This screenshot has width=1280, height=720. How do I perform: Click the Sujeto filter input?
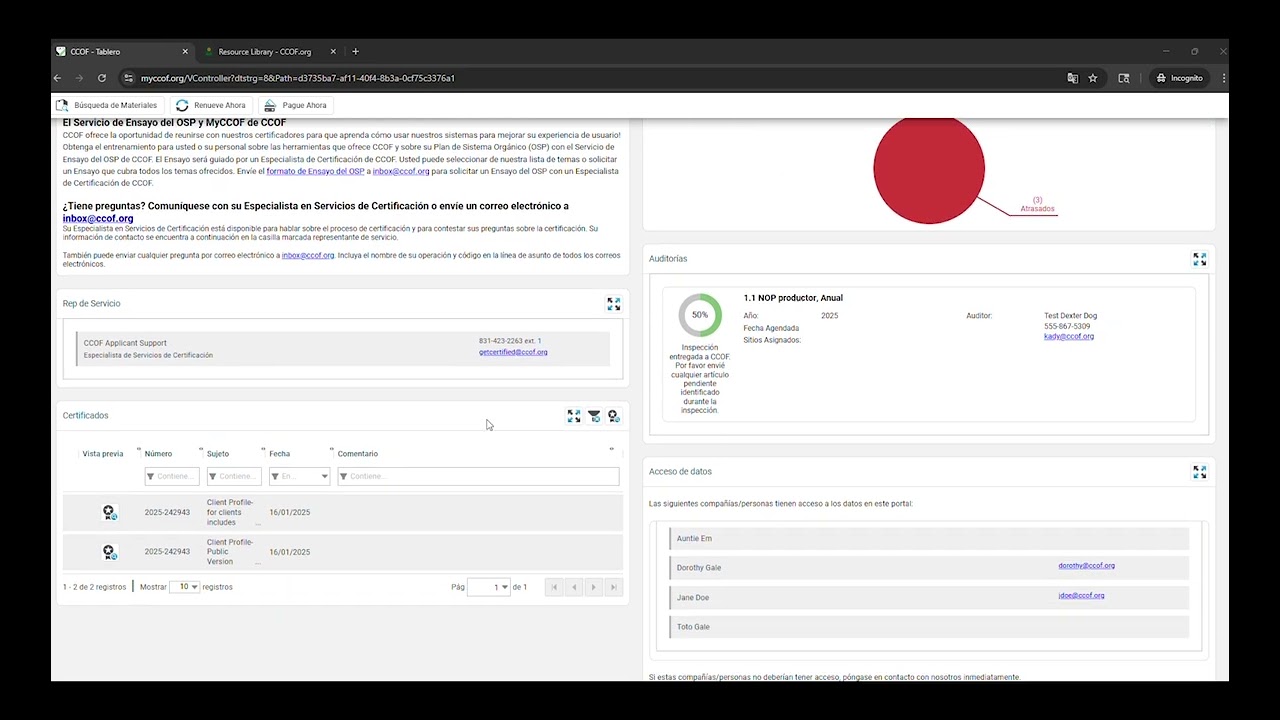click(234, 477)
